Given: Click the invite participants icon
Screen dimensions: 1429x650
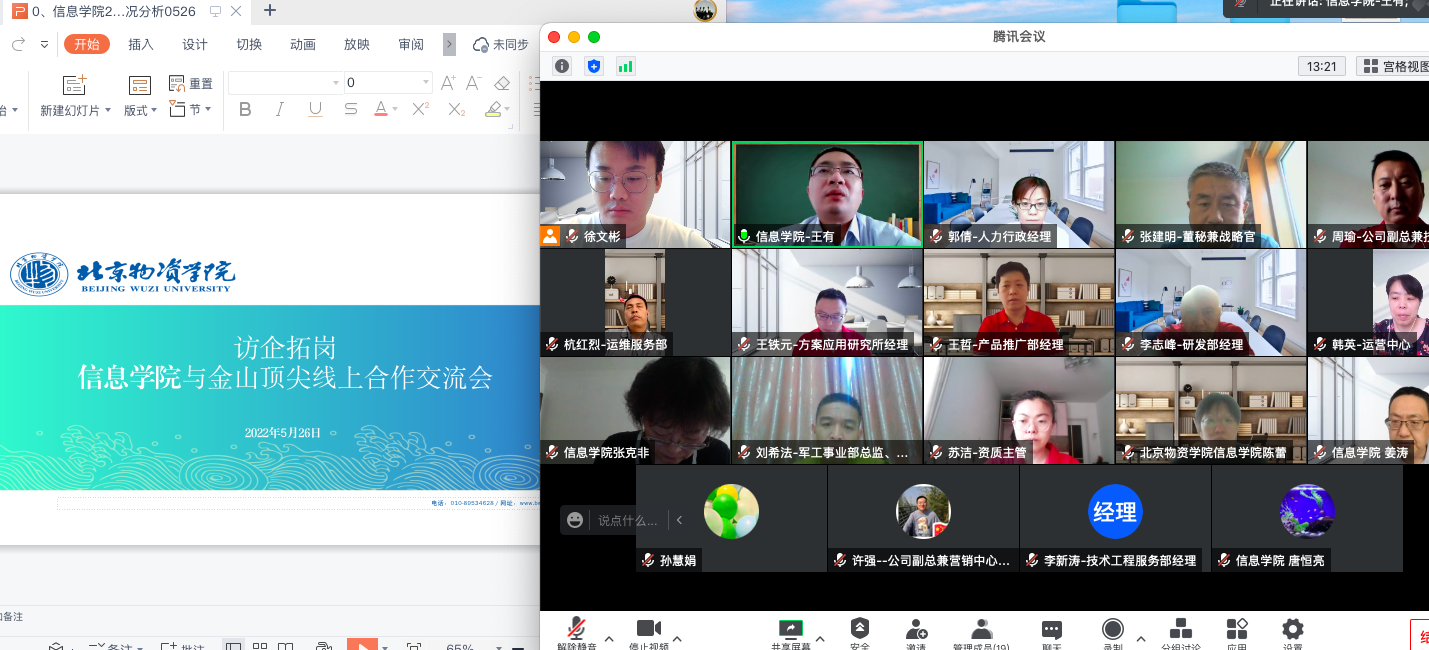Looking at the screenshot, I should (916, 630).
